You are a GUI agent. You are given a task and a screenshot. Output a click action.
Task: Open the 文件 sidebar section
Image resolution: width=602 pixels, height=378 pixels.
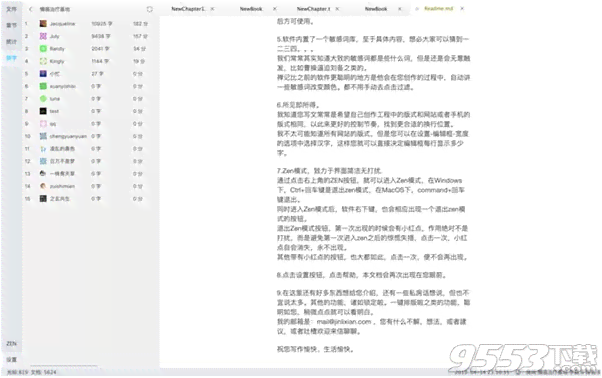pos(12,8)
